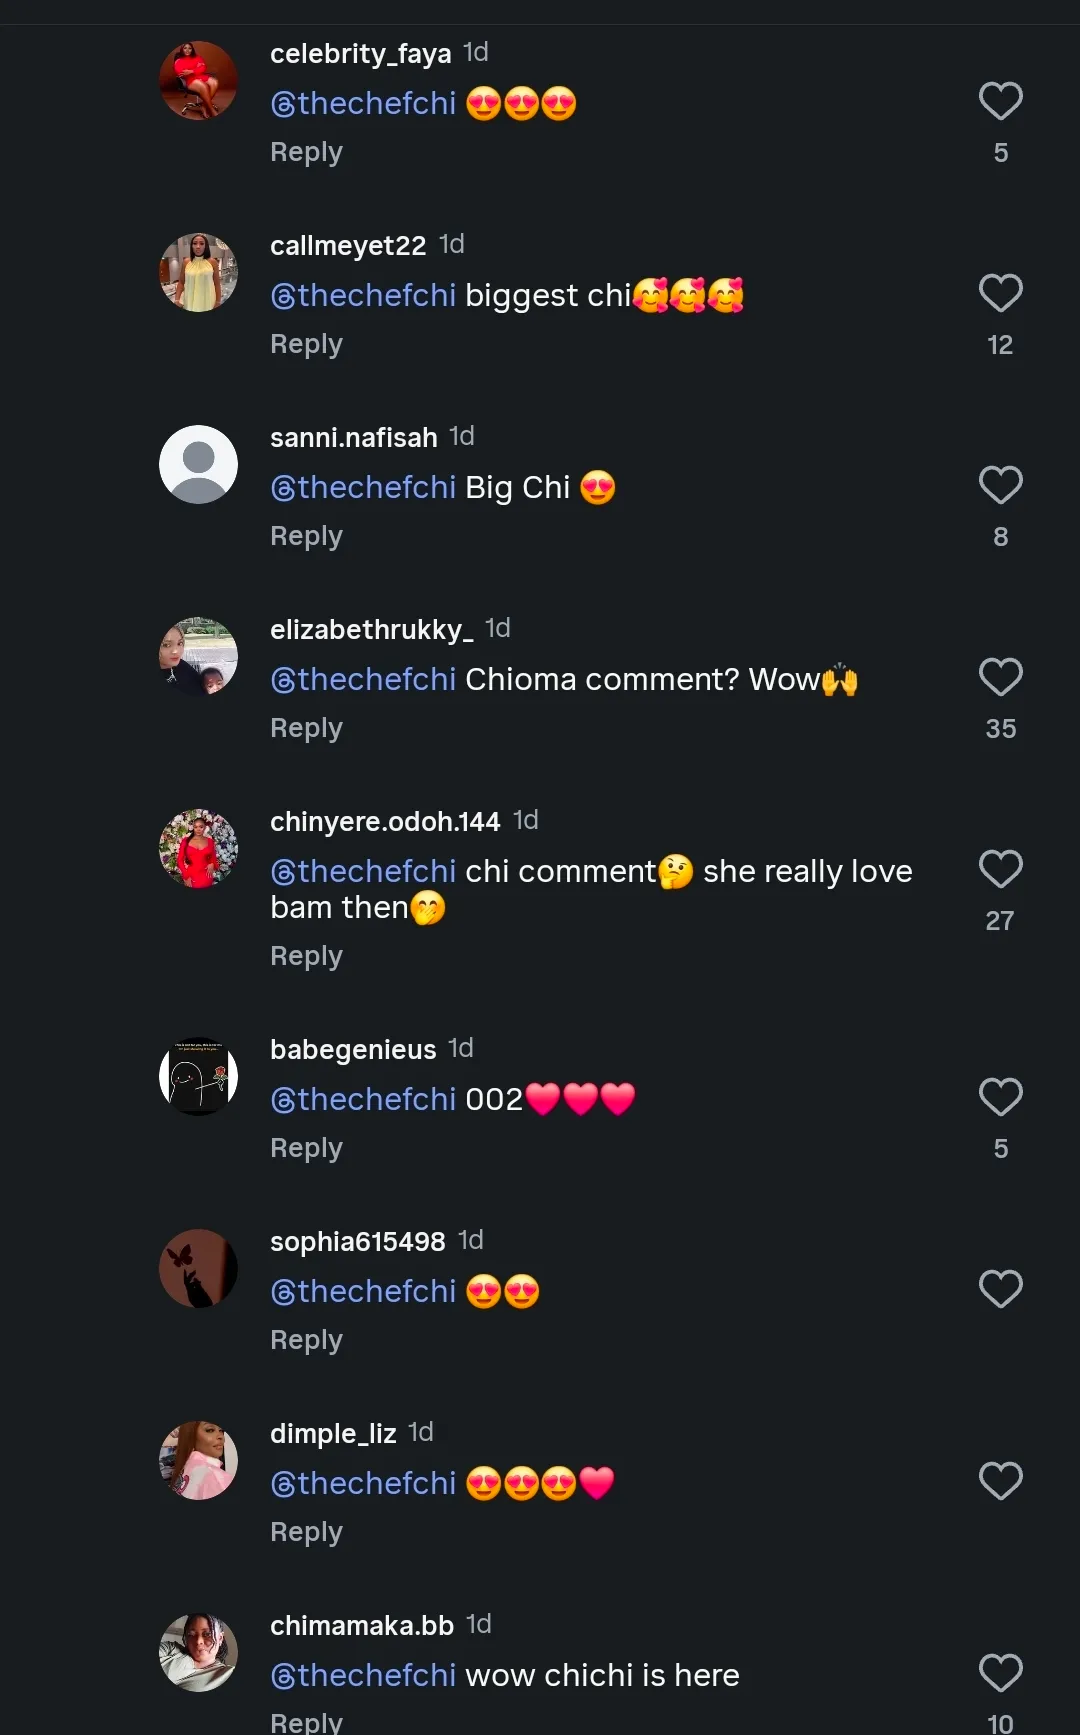Image resolution: width=1080 pixels, height=1735 pixels.
Task: Reply to babegenieus's '002' comment
Action: [306, 1148]
